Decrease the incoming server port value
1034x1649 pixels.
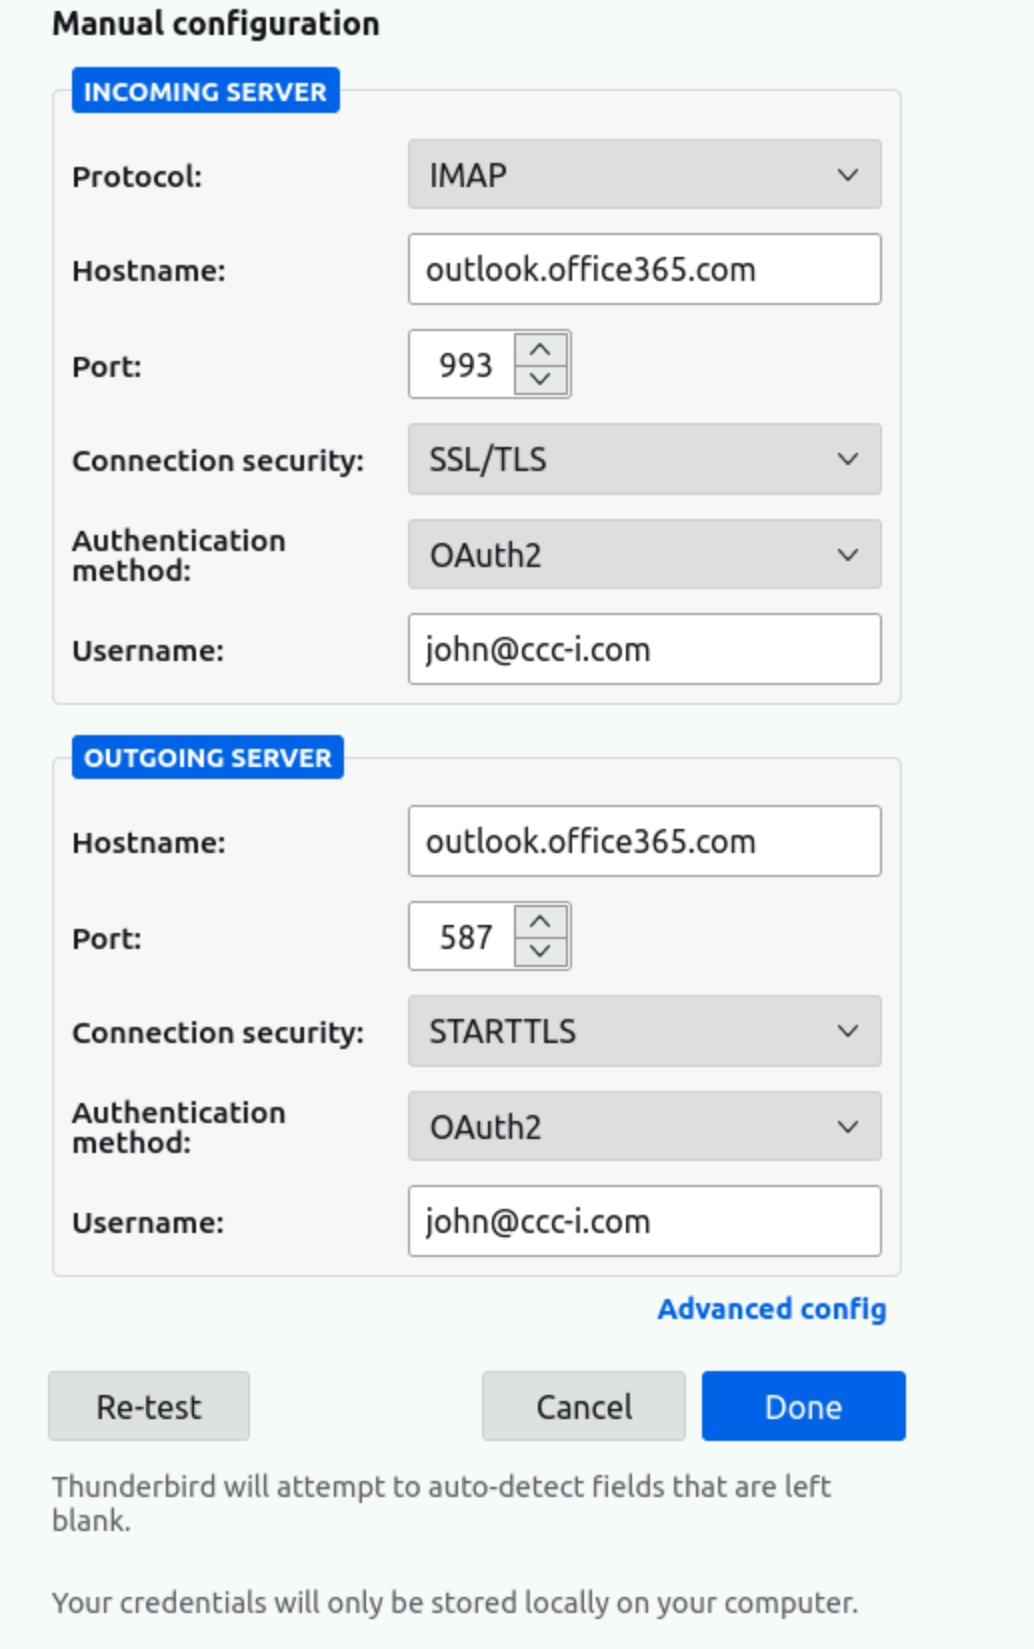(541, 380)
